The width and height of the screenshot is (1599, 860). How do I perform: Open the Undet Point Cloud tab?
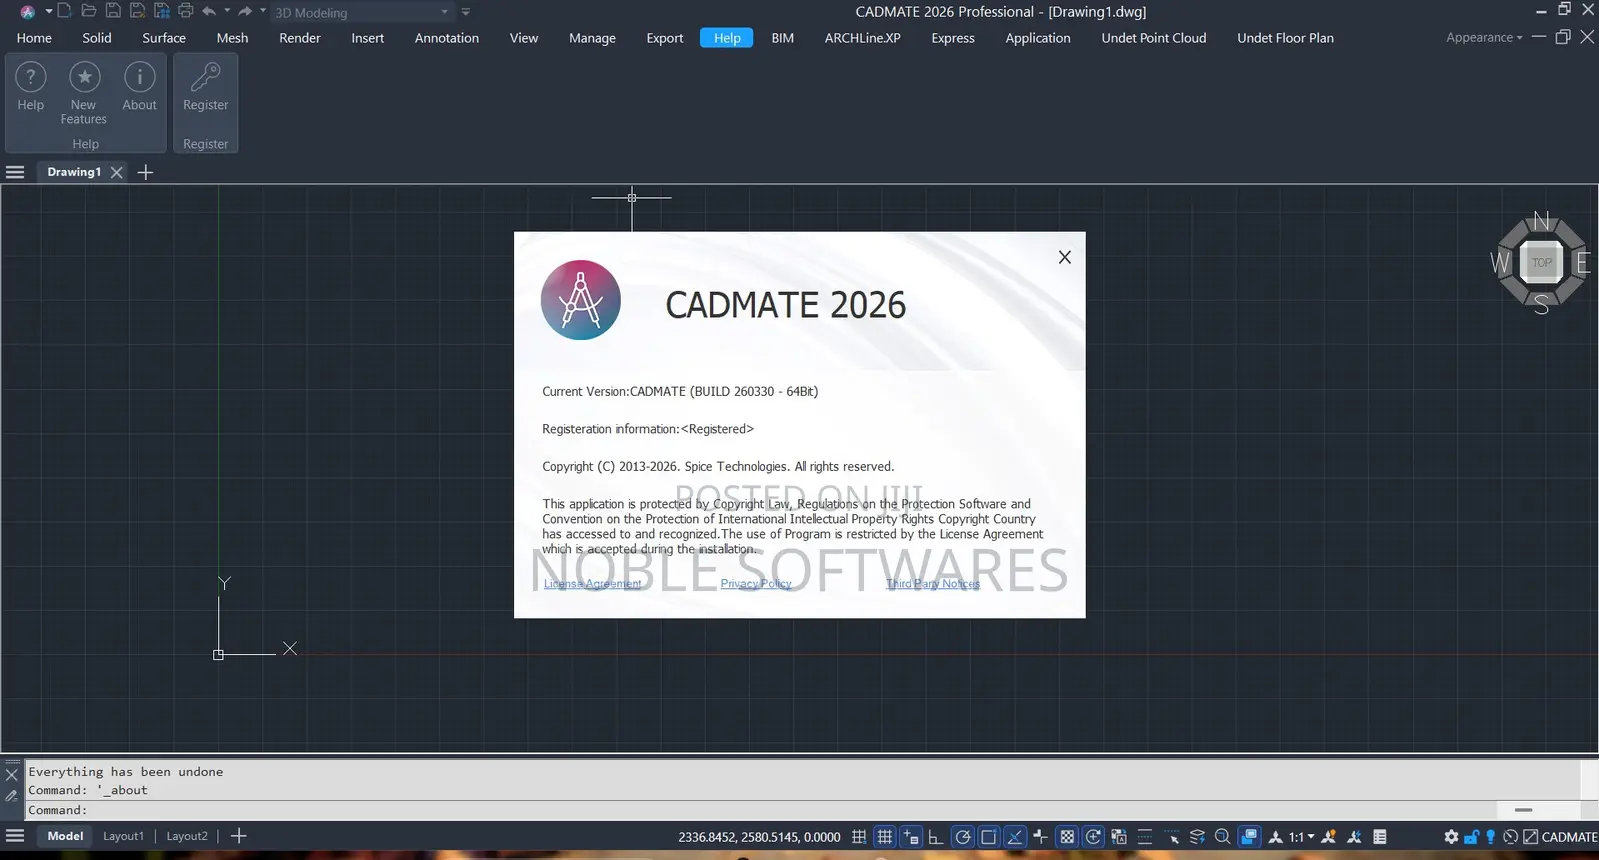(x=1154, y=38)
